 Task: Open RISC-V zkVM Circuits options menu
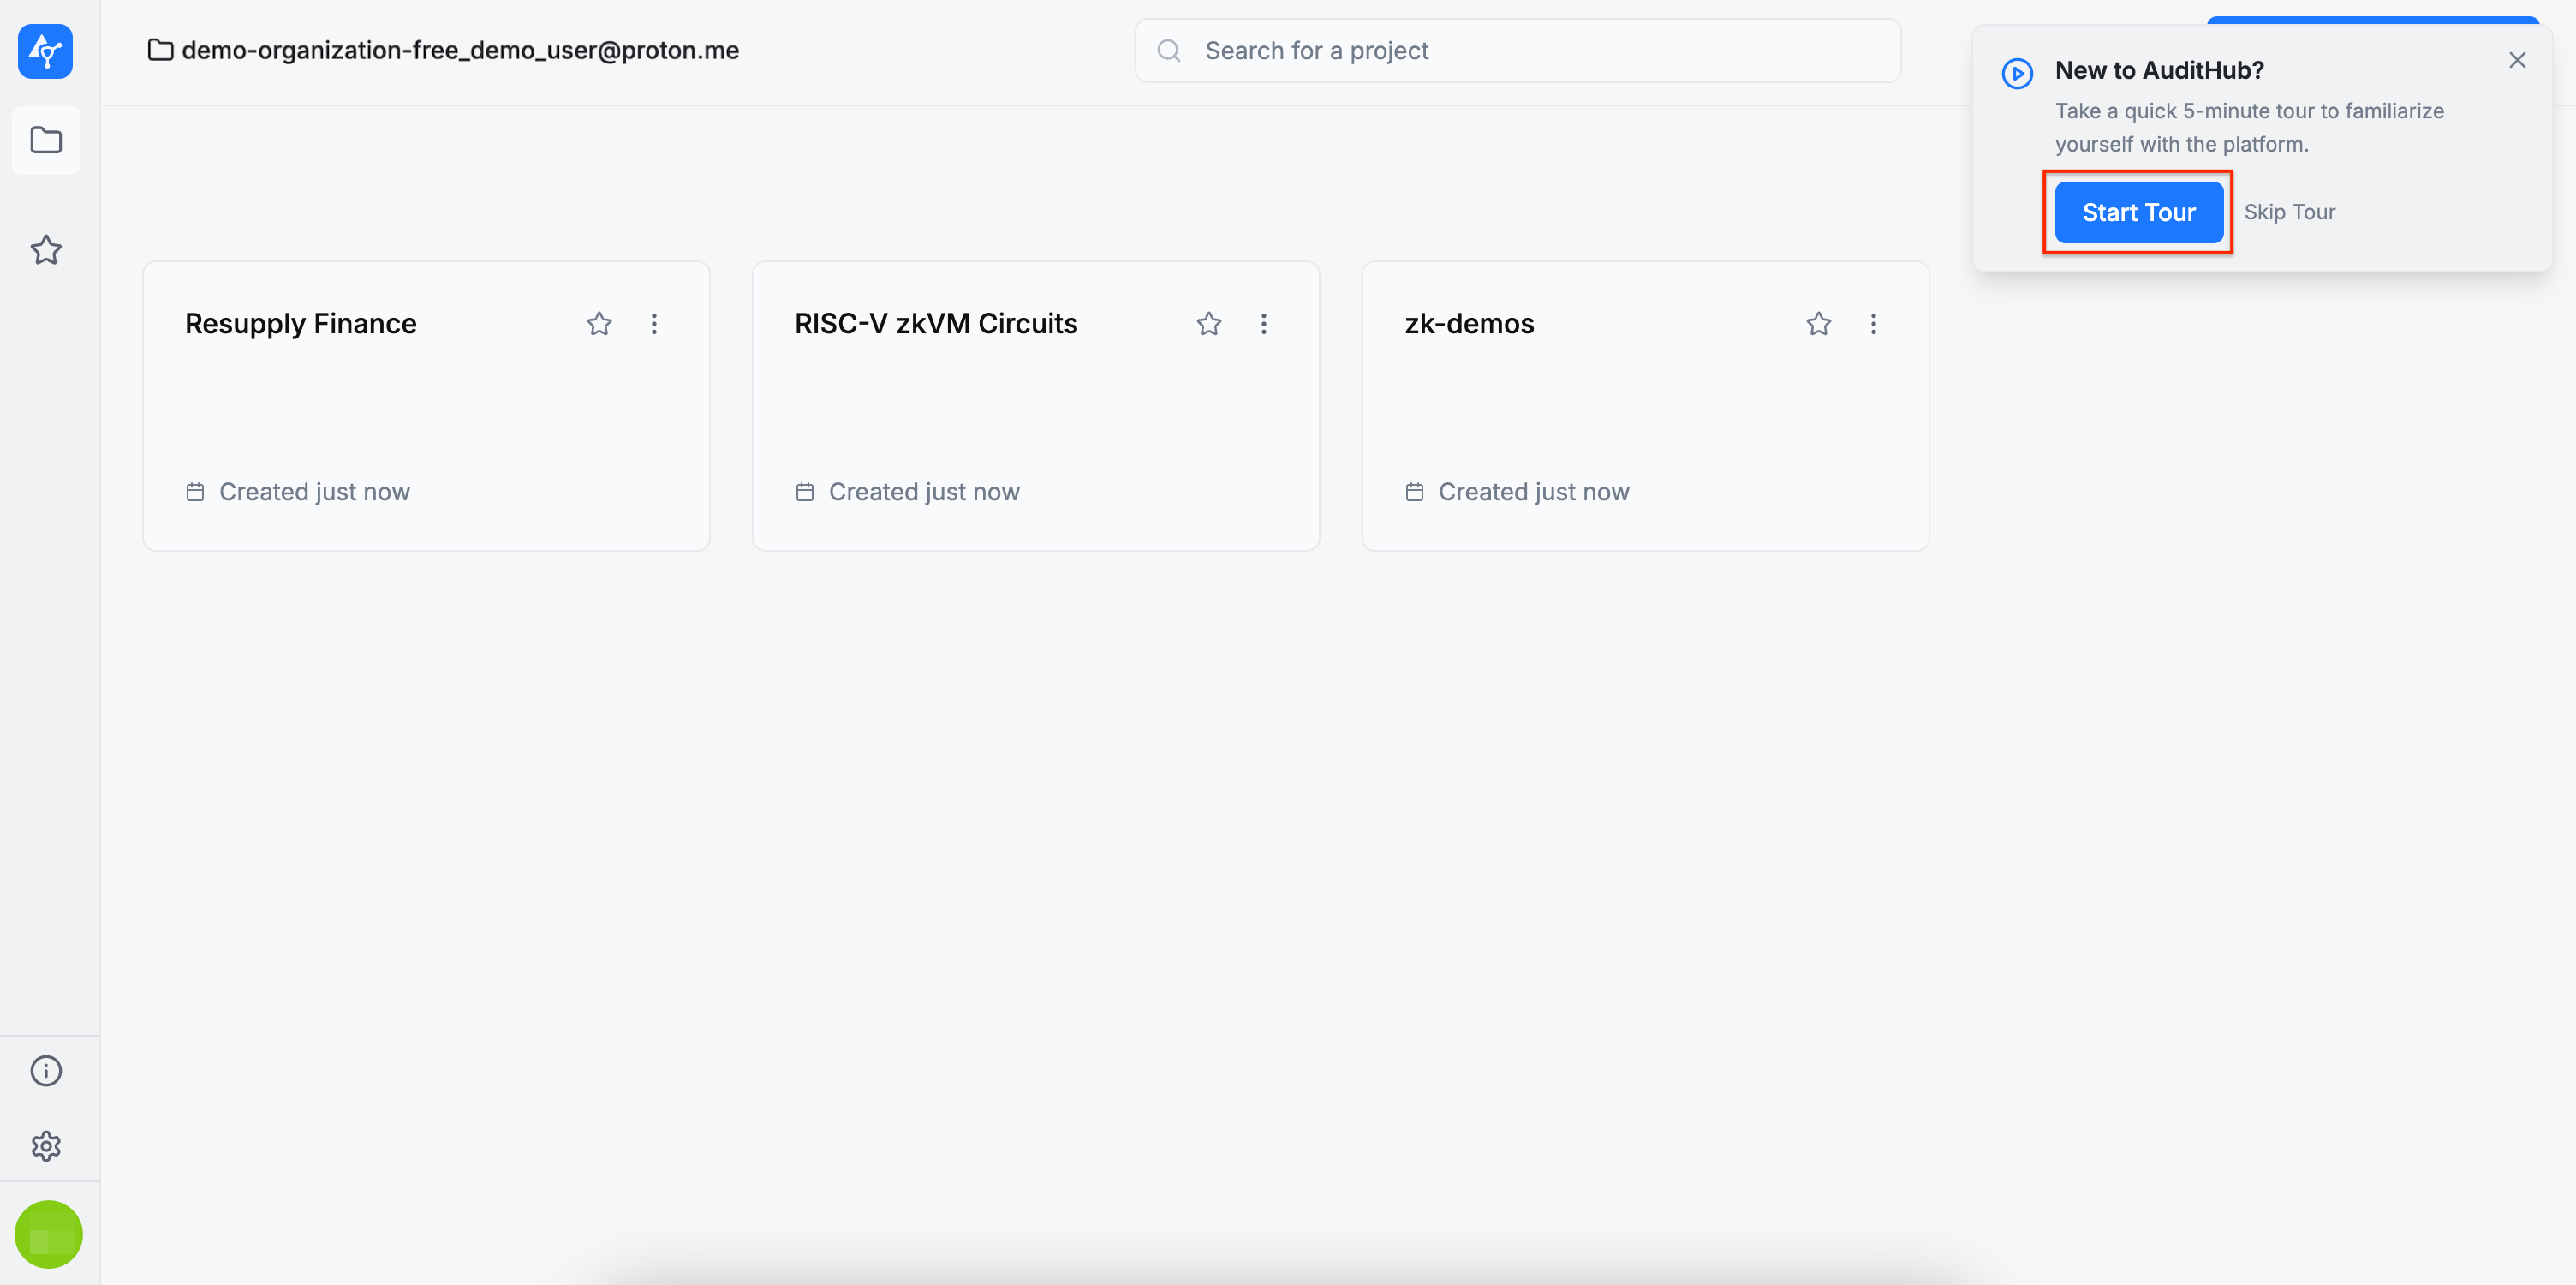coord(1264,324)
